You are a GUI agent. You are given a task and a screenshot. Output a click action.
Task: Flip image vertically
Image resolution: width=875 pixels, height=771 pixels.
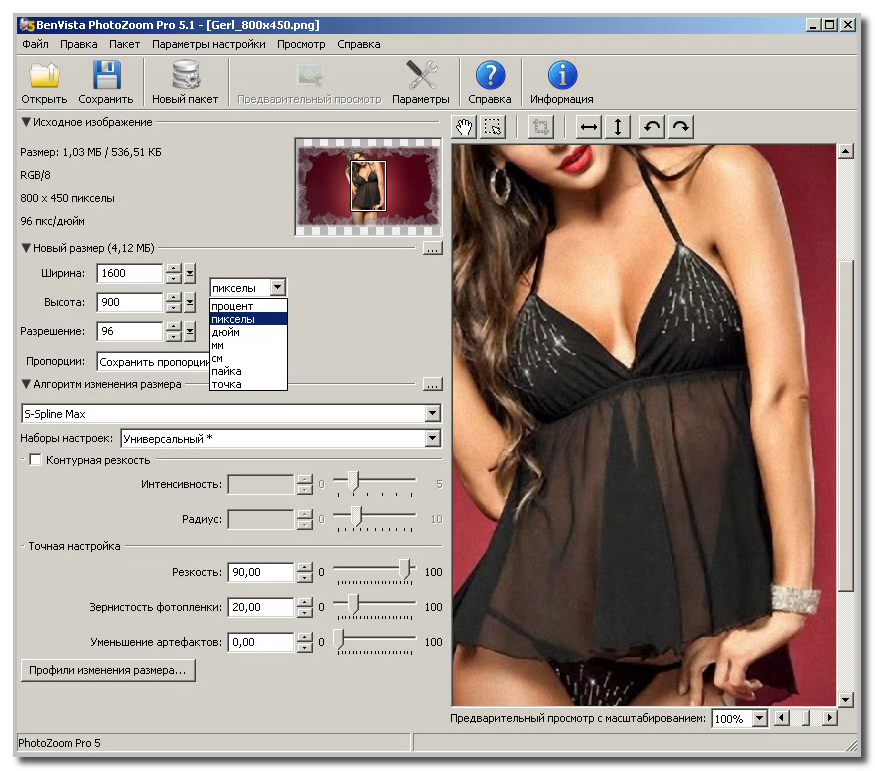point(618,127)
